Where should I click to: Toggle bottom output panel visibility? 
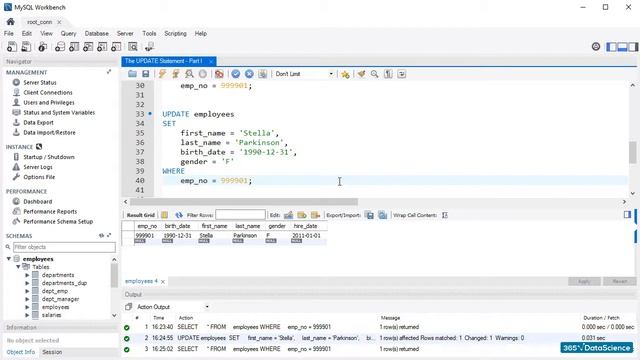622,47
